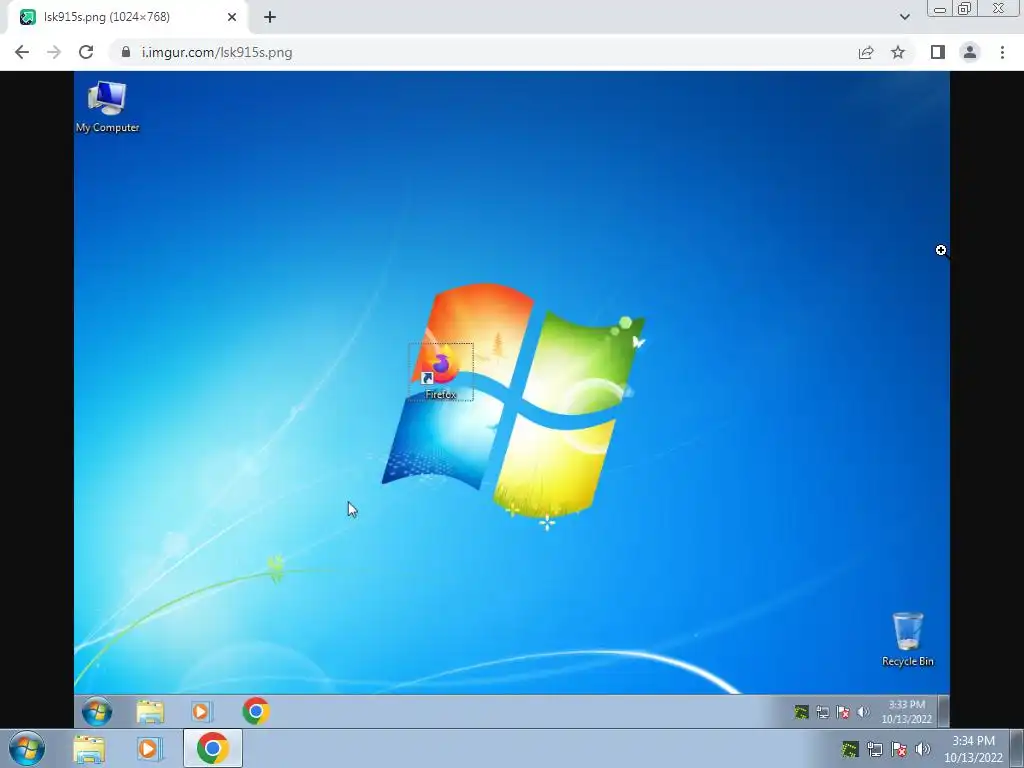1024x768 pixels.
Task: Restore down the Chrome window
Action: [965, 8]
